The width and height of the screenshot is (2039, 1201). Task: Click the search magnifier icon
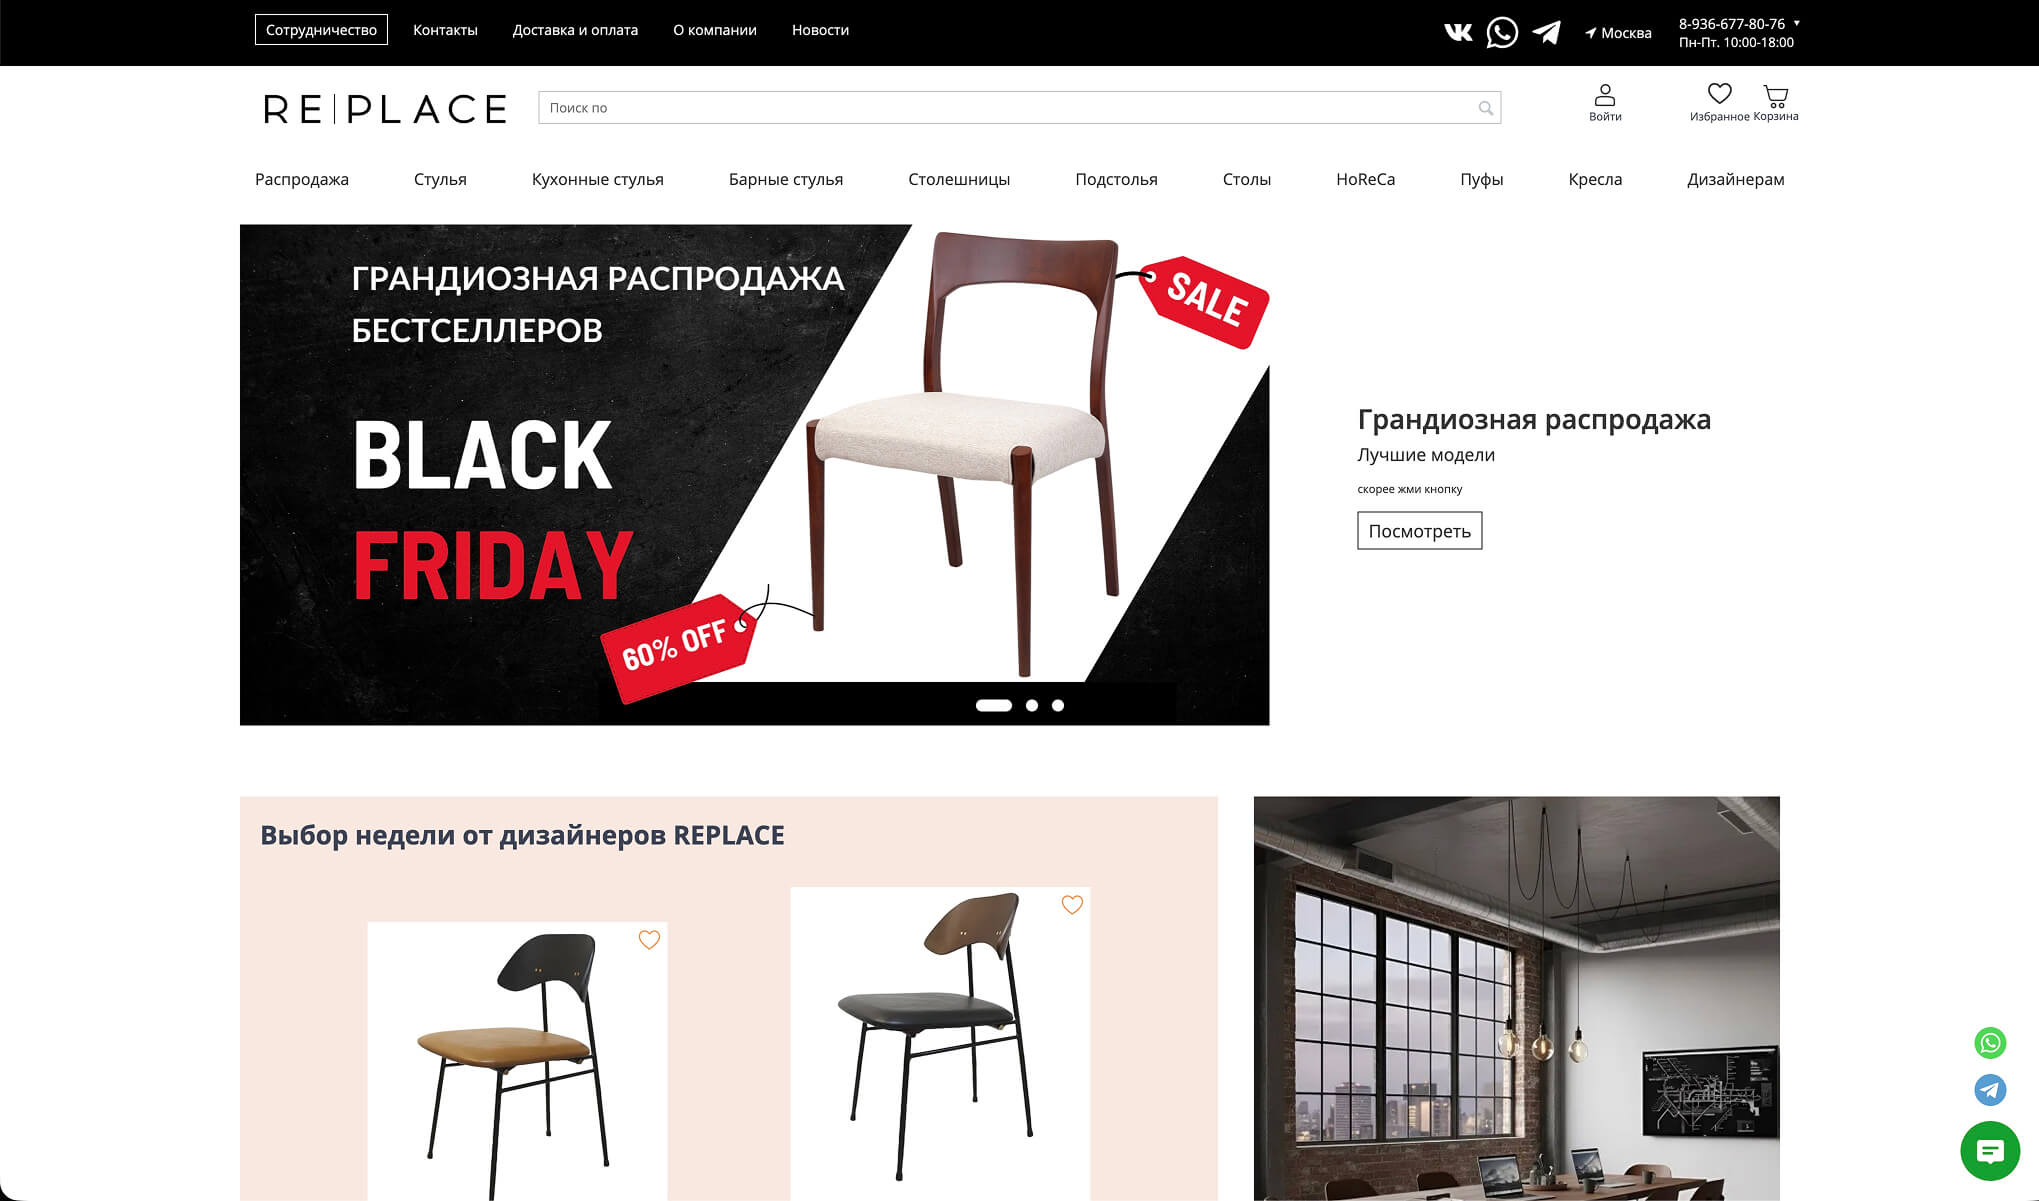coord(1486,108)
